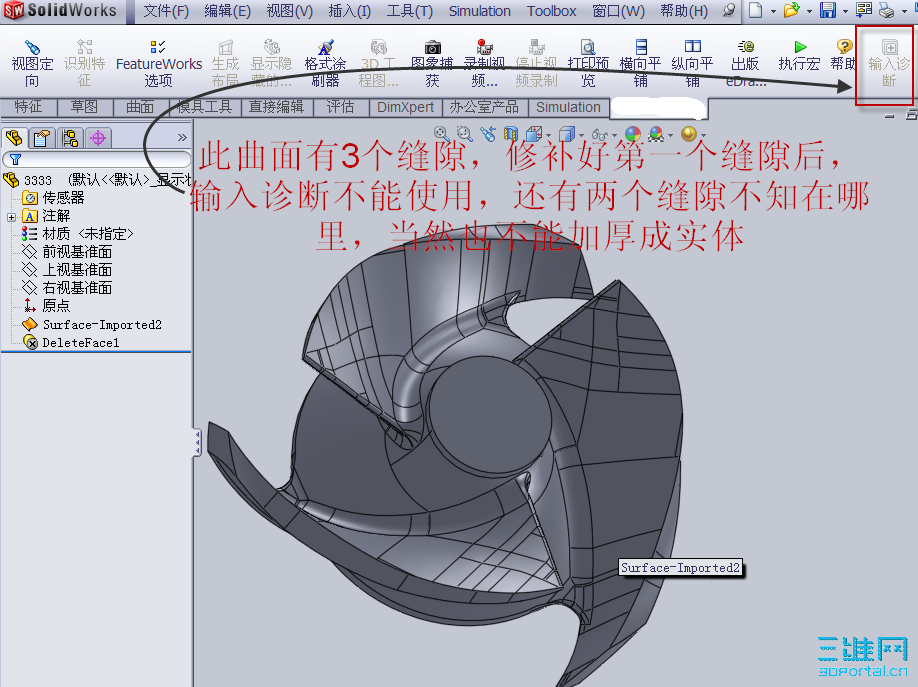
Task: Open dropdown arrow next to New document
Action: tap(773, 11)
